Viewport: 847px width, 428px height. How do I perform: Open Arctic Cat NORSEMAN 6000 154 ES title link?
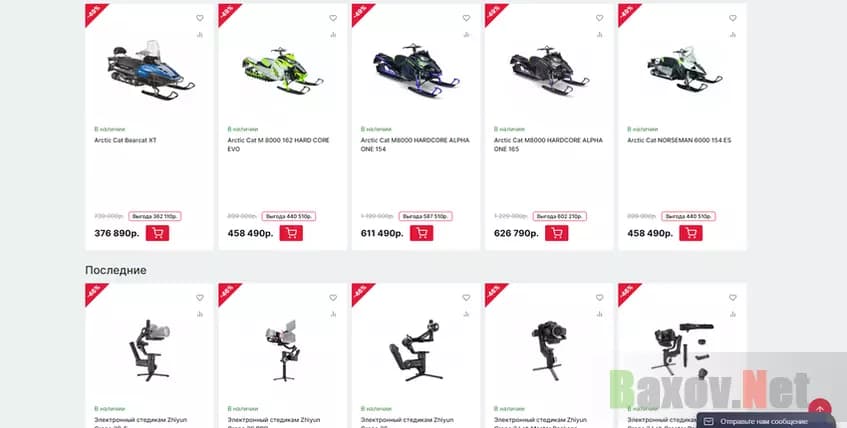679,140
